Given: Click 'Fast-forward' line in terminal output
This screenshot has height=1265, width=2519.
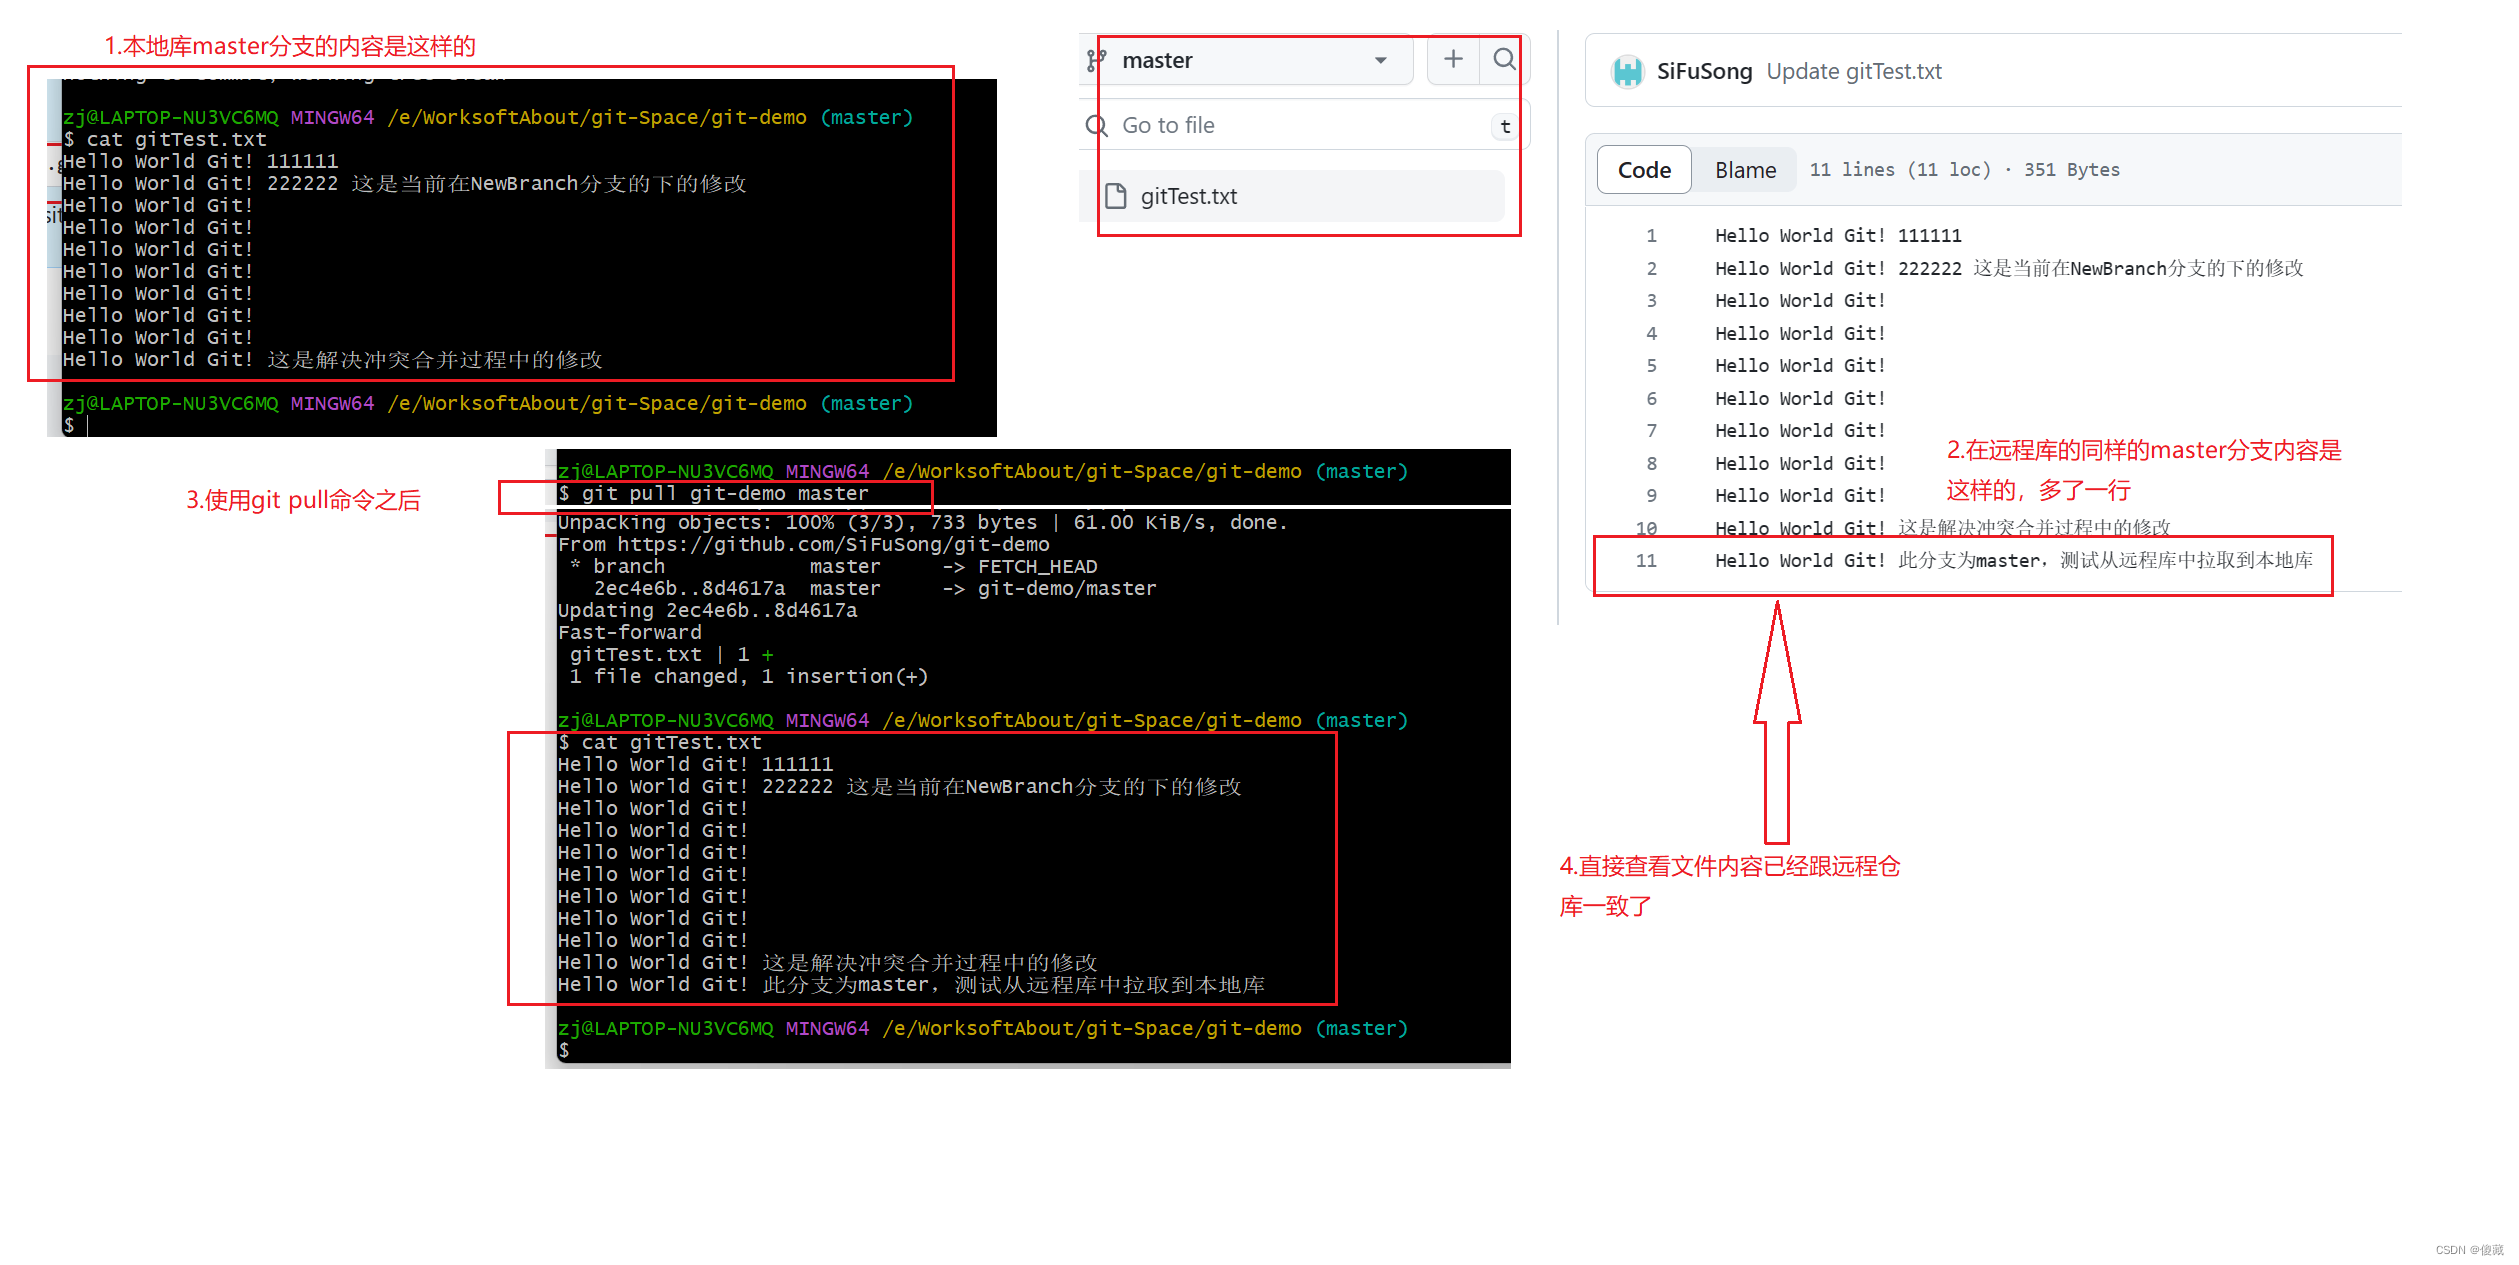Looking at the screenshot, I should (x=629, y=633).
